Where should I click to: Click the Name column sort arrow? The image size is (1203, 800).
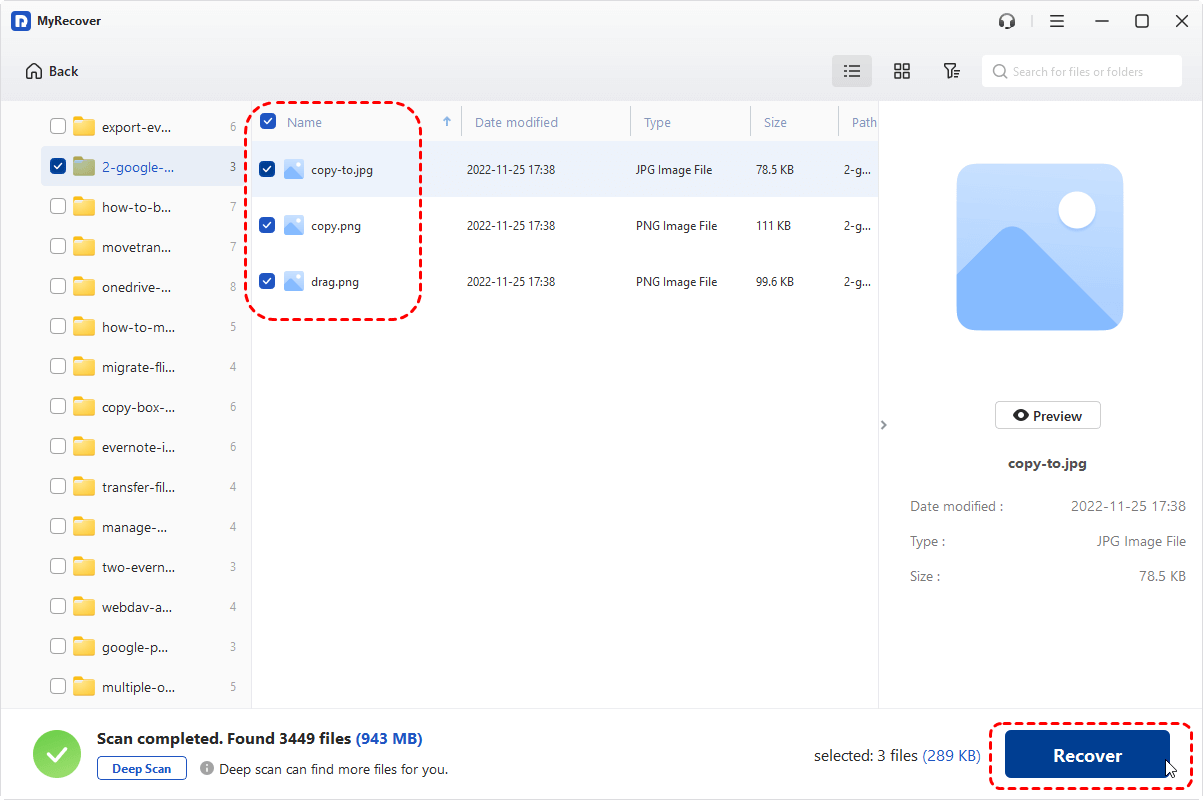(x=446, y=121)
